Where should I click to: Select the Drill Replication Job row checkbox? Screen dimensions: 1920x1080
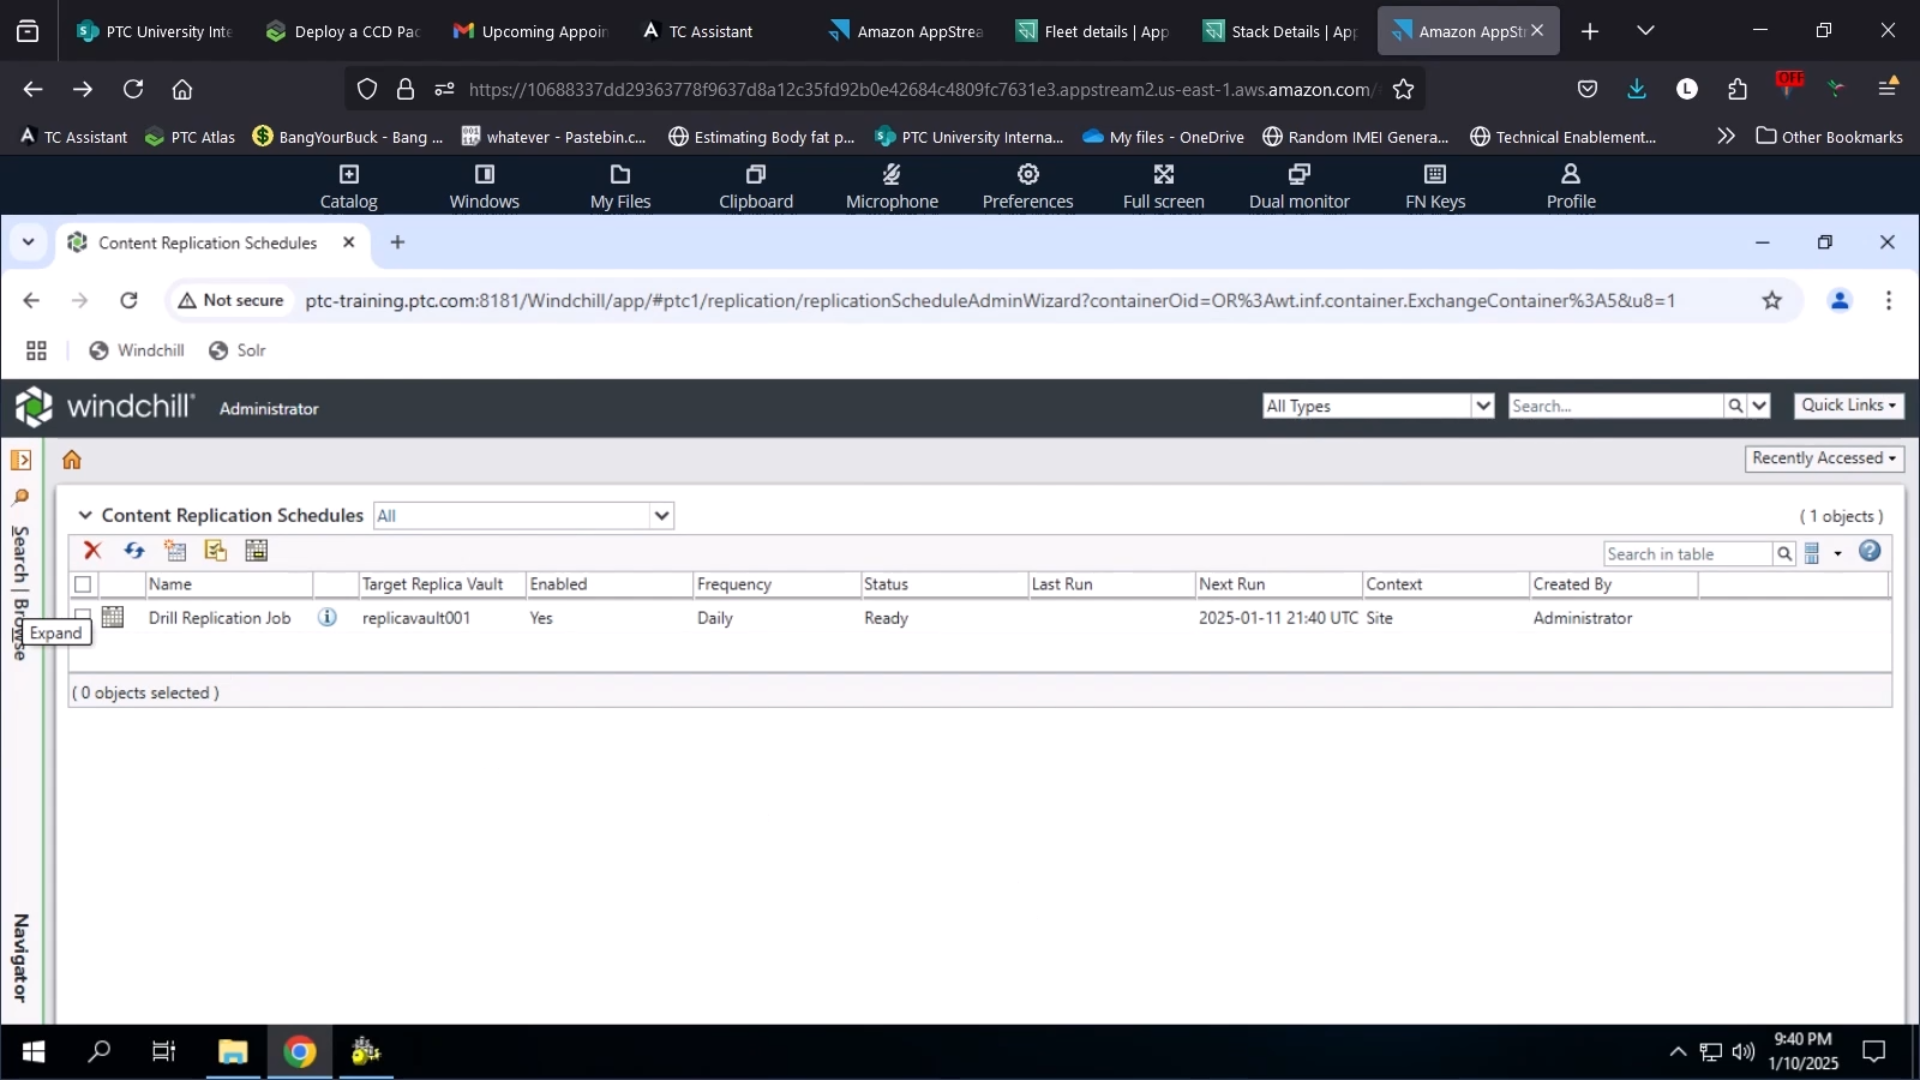82,617
